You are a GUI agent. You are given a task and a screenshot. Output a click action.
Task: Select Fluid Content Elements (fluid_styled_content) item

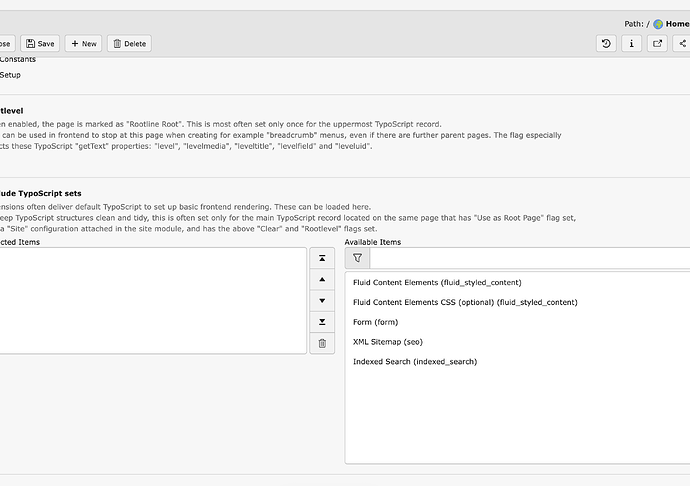437,283
